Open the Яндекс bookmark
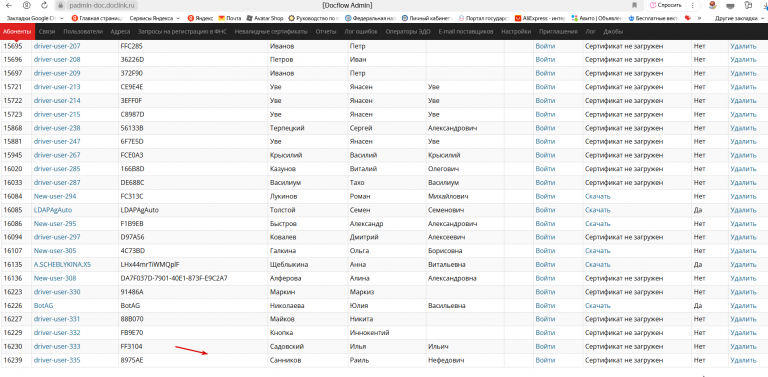Image resolution: width=768 pixels, height=377 pixels. click(x=199, y=18)
